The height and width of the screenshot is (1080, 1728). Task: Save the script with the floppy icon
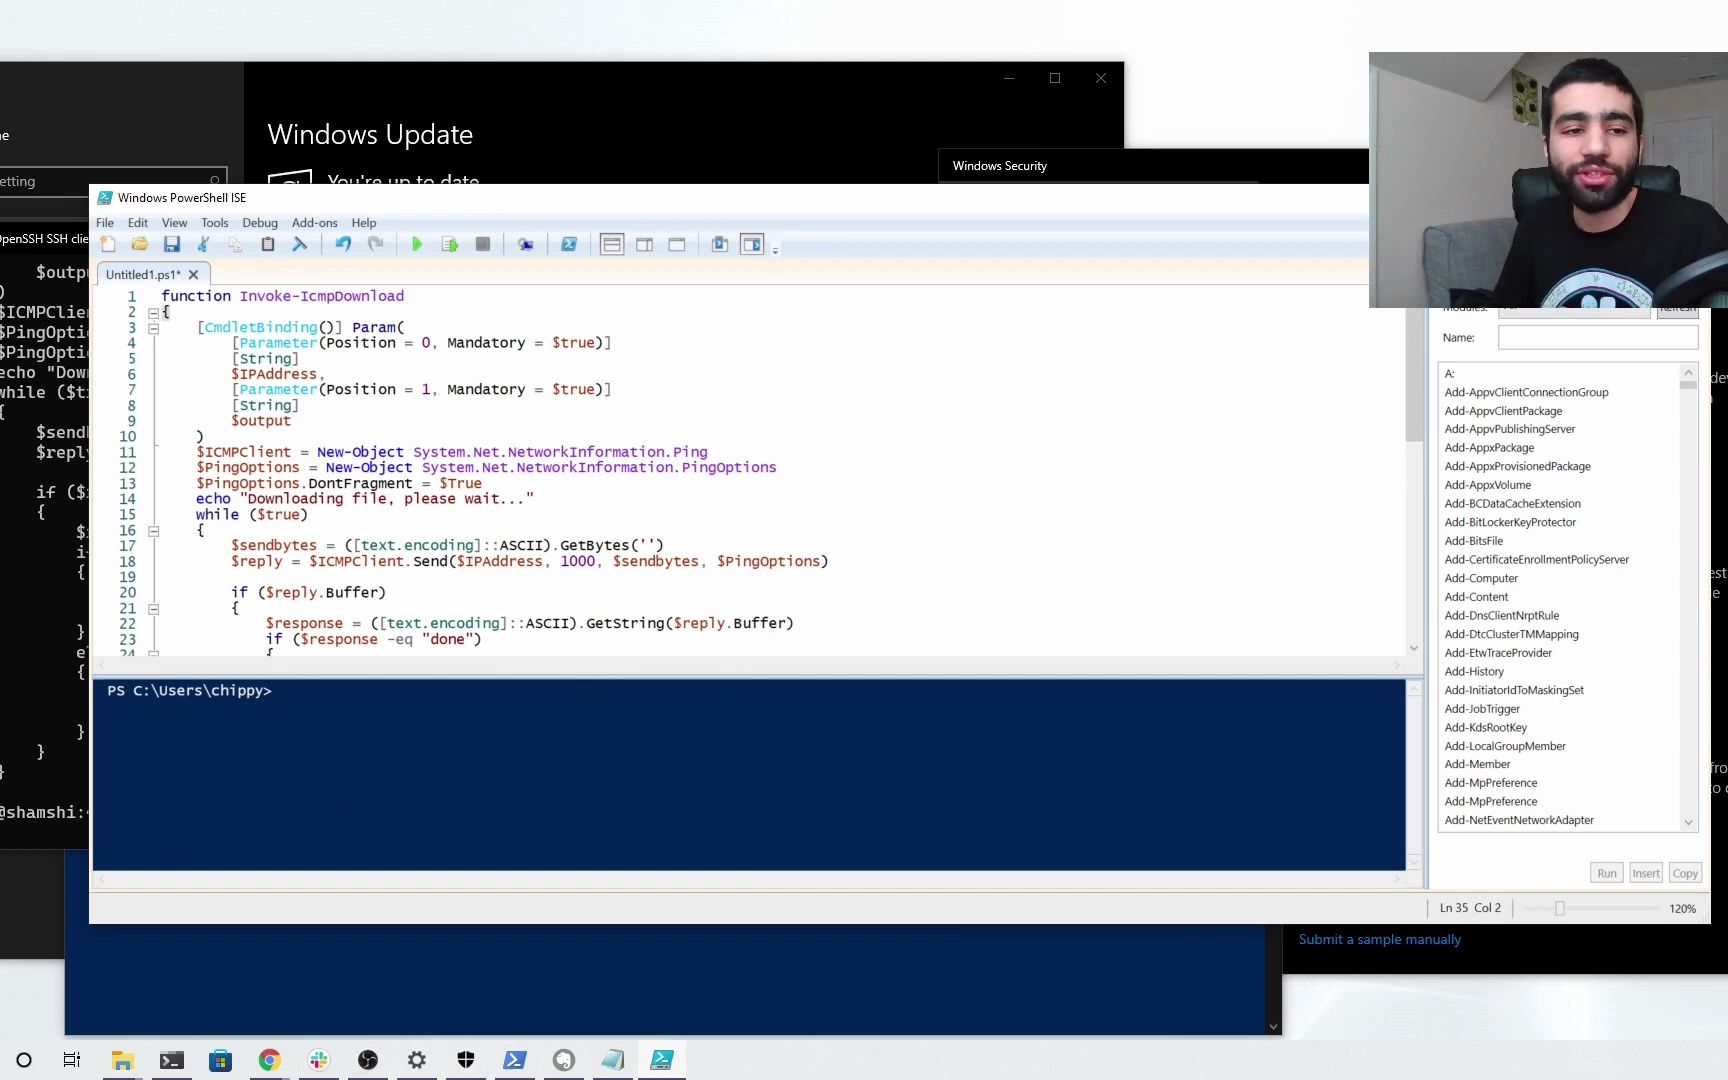click(172, 245)
